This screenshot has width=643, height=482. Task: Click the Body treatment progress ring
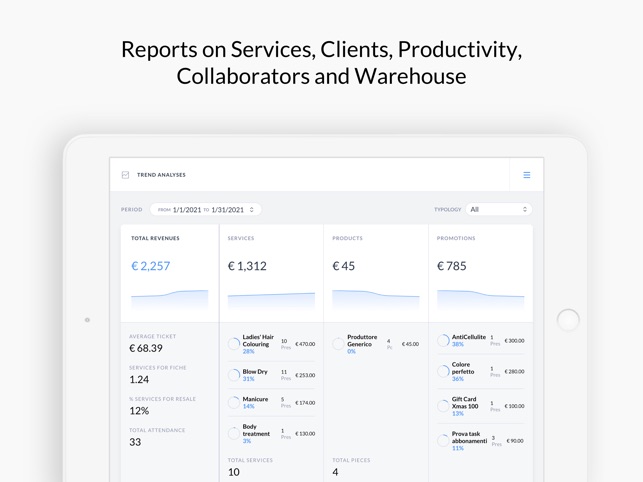click(234, 433)
